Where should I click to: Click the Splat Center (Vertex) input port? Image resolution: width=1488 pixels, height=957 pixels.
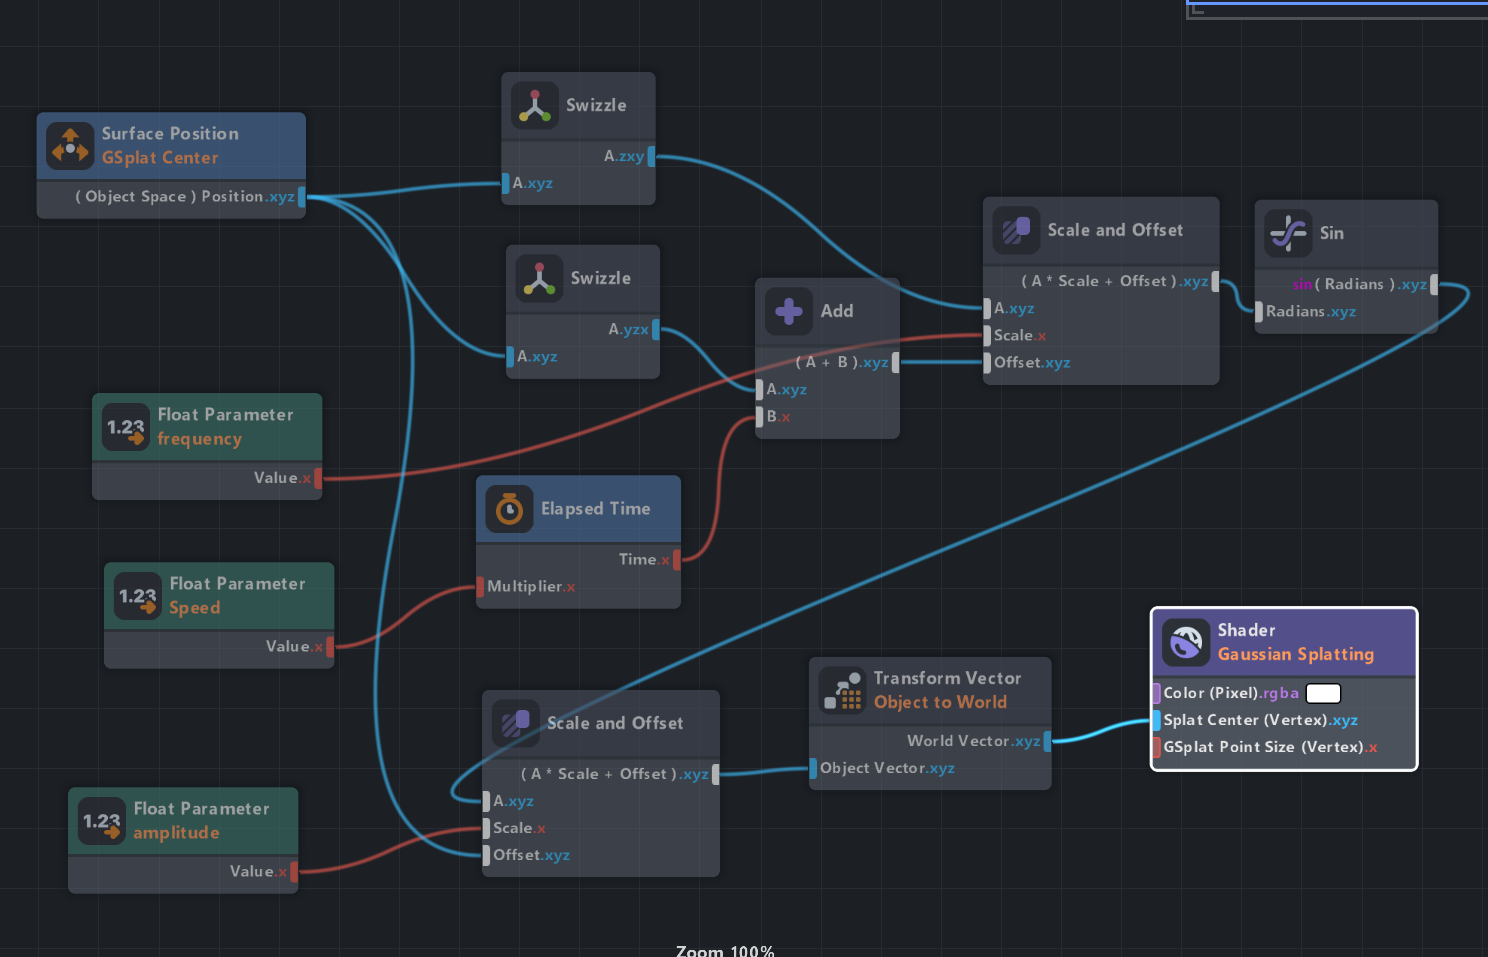pos(1157,720)
